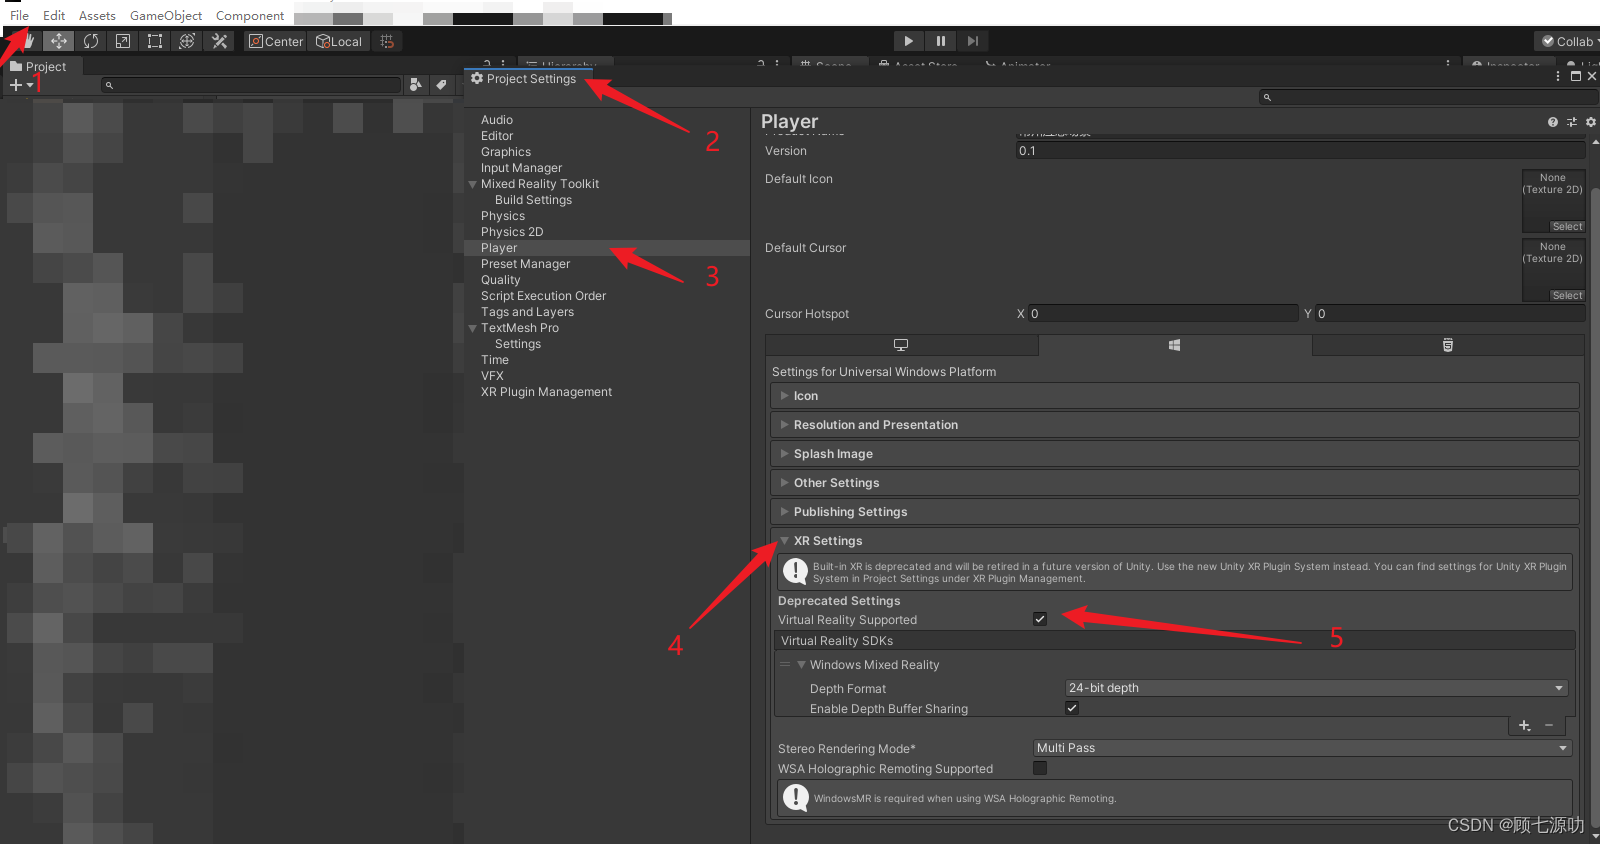
Task: Collapse TextMesh Pro tree node
Action: (x=473, y=328)
